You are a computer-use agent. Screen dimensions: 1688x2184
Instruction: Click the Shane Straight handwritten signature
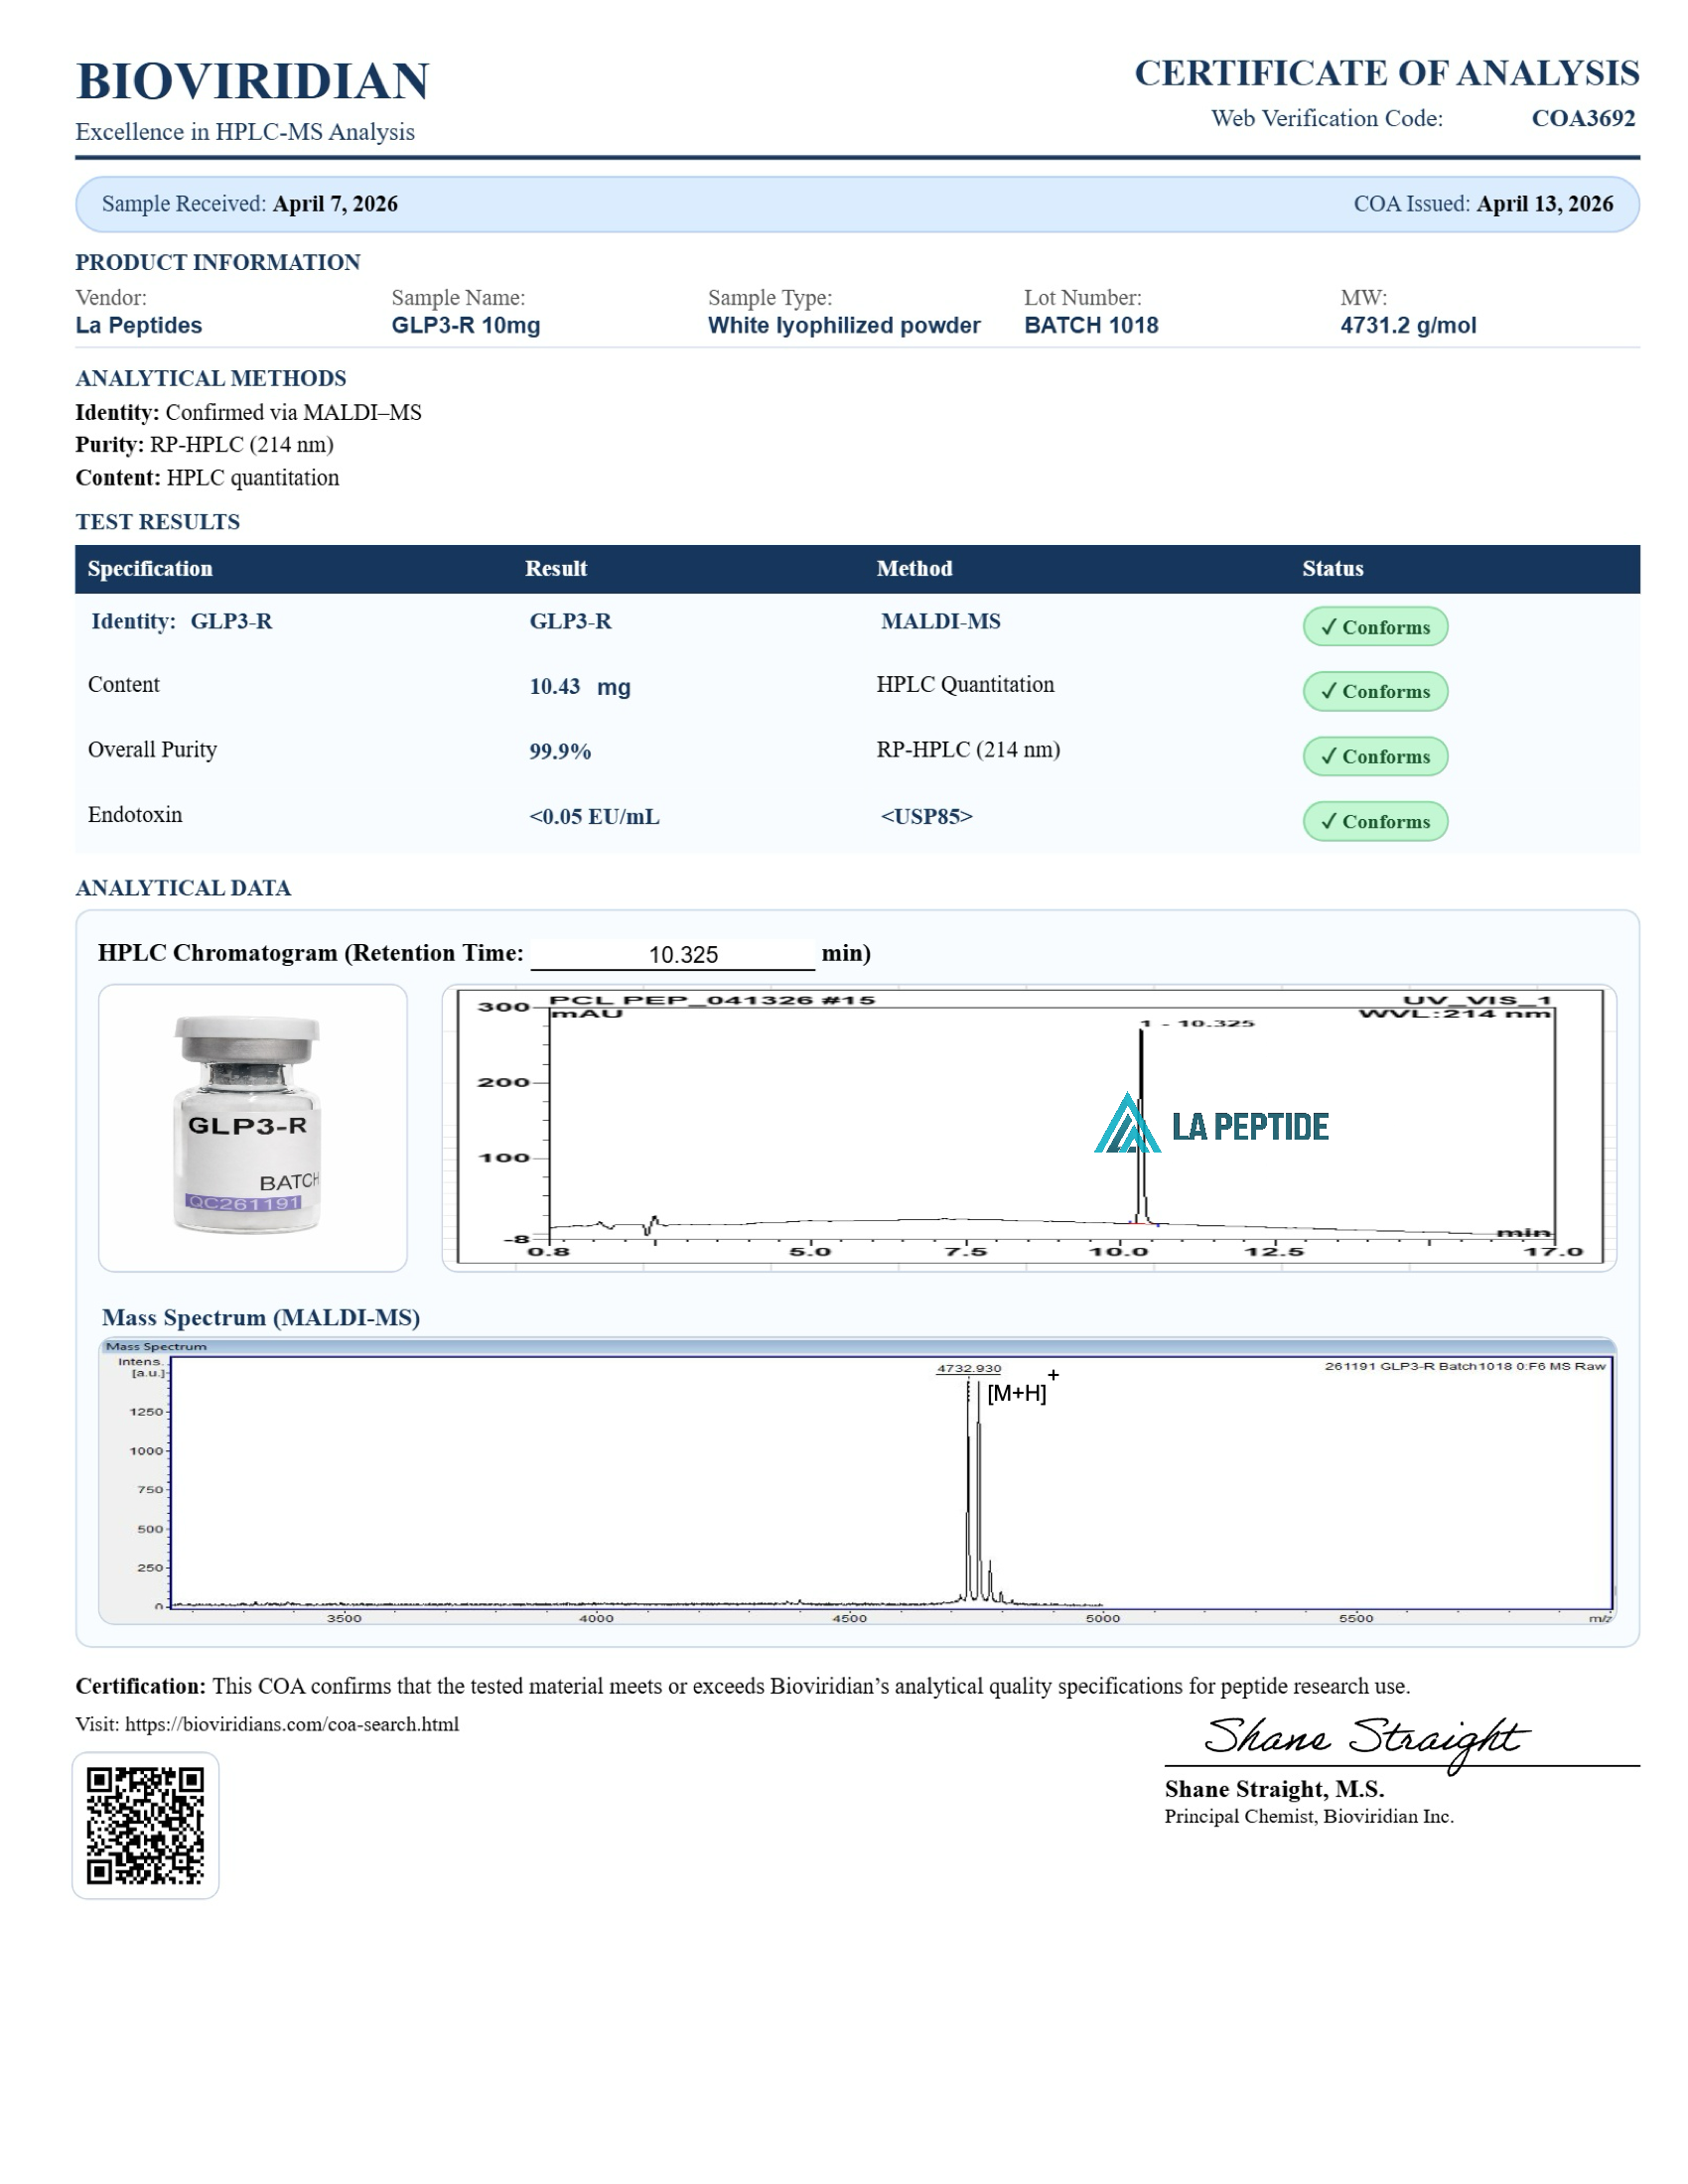[1365, 1740]
